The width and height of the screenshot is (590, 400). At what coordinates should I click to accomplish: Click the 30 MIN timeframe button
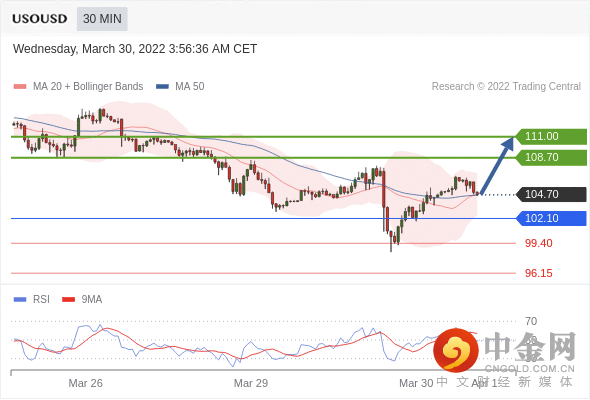point(102,19)
